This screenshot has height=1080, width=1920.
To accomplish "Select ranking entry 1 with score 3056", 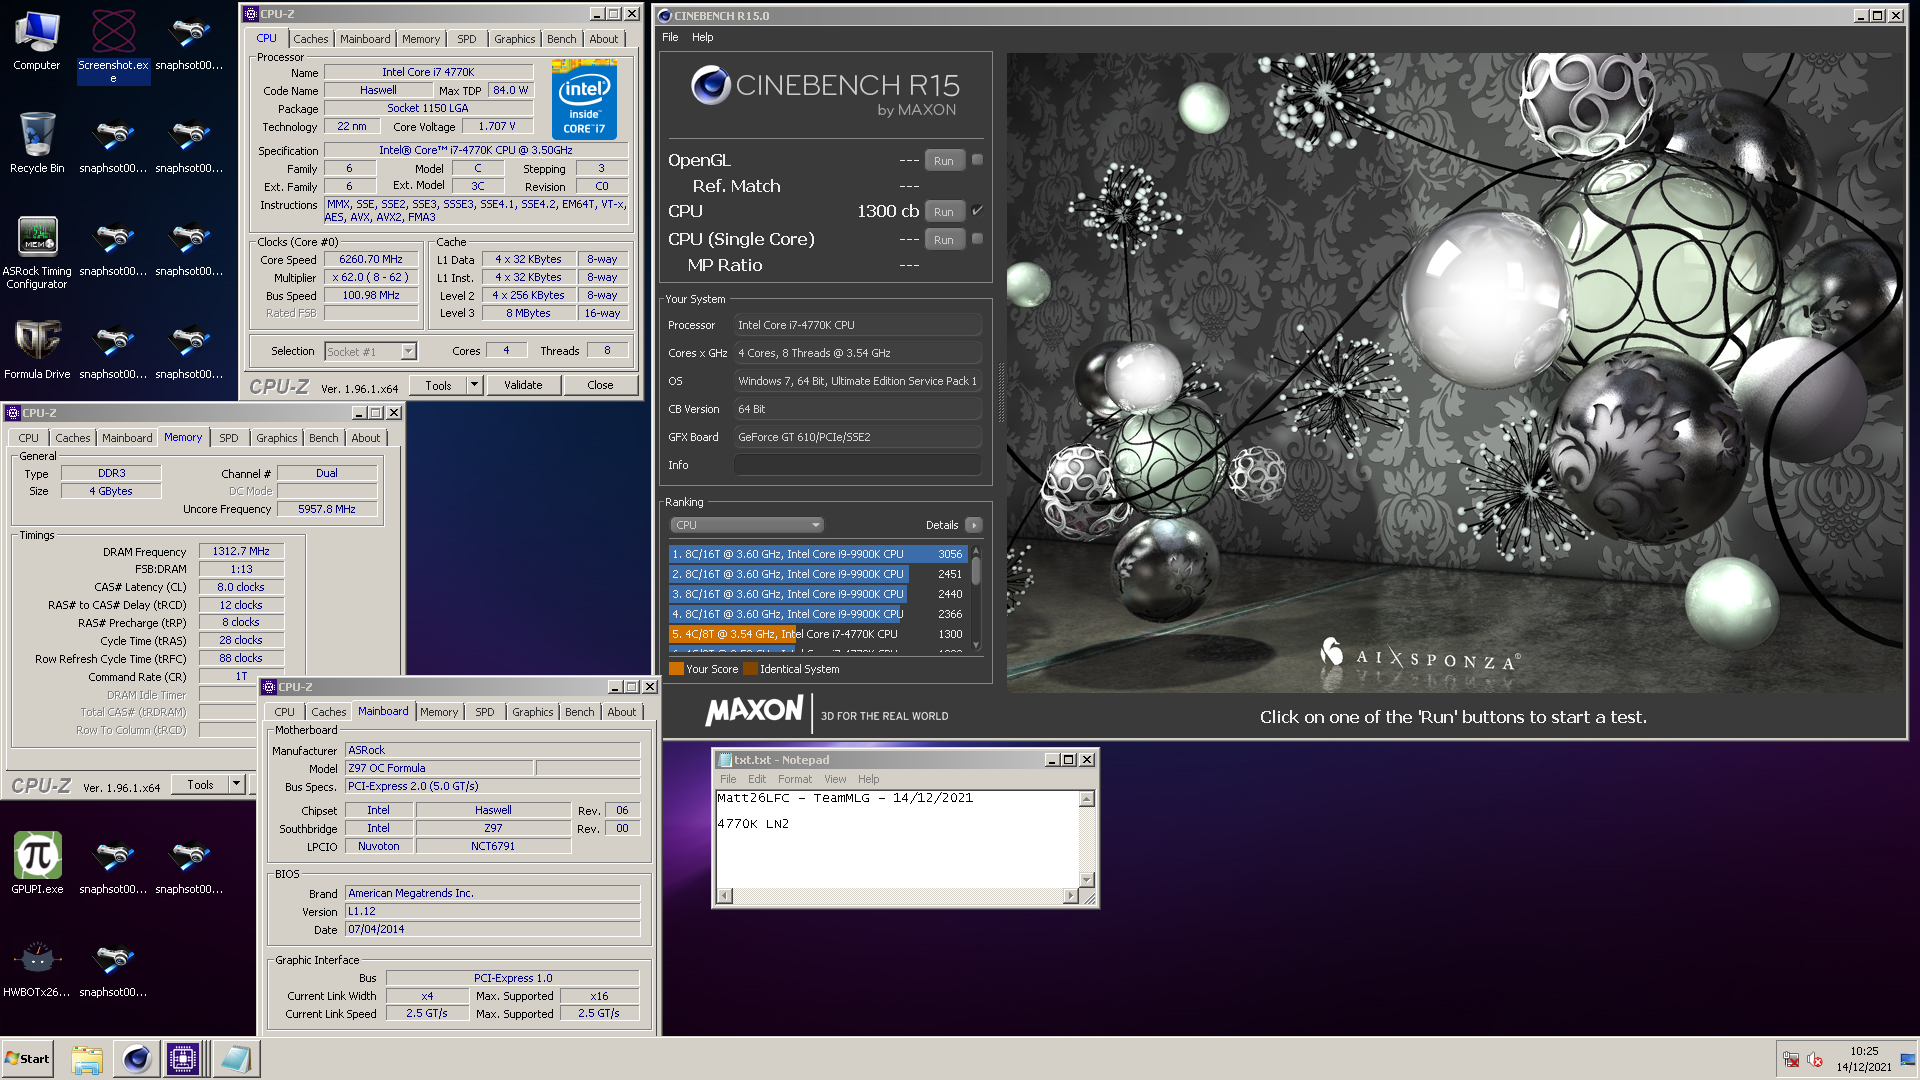I will pyautogui.click(x=817, y=554).
